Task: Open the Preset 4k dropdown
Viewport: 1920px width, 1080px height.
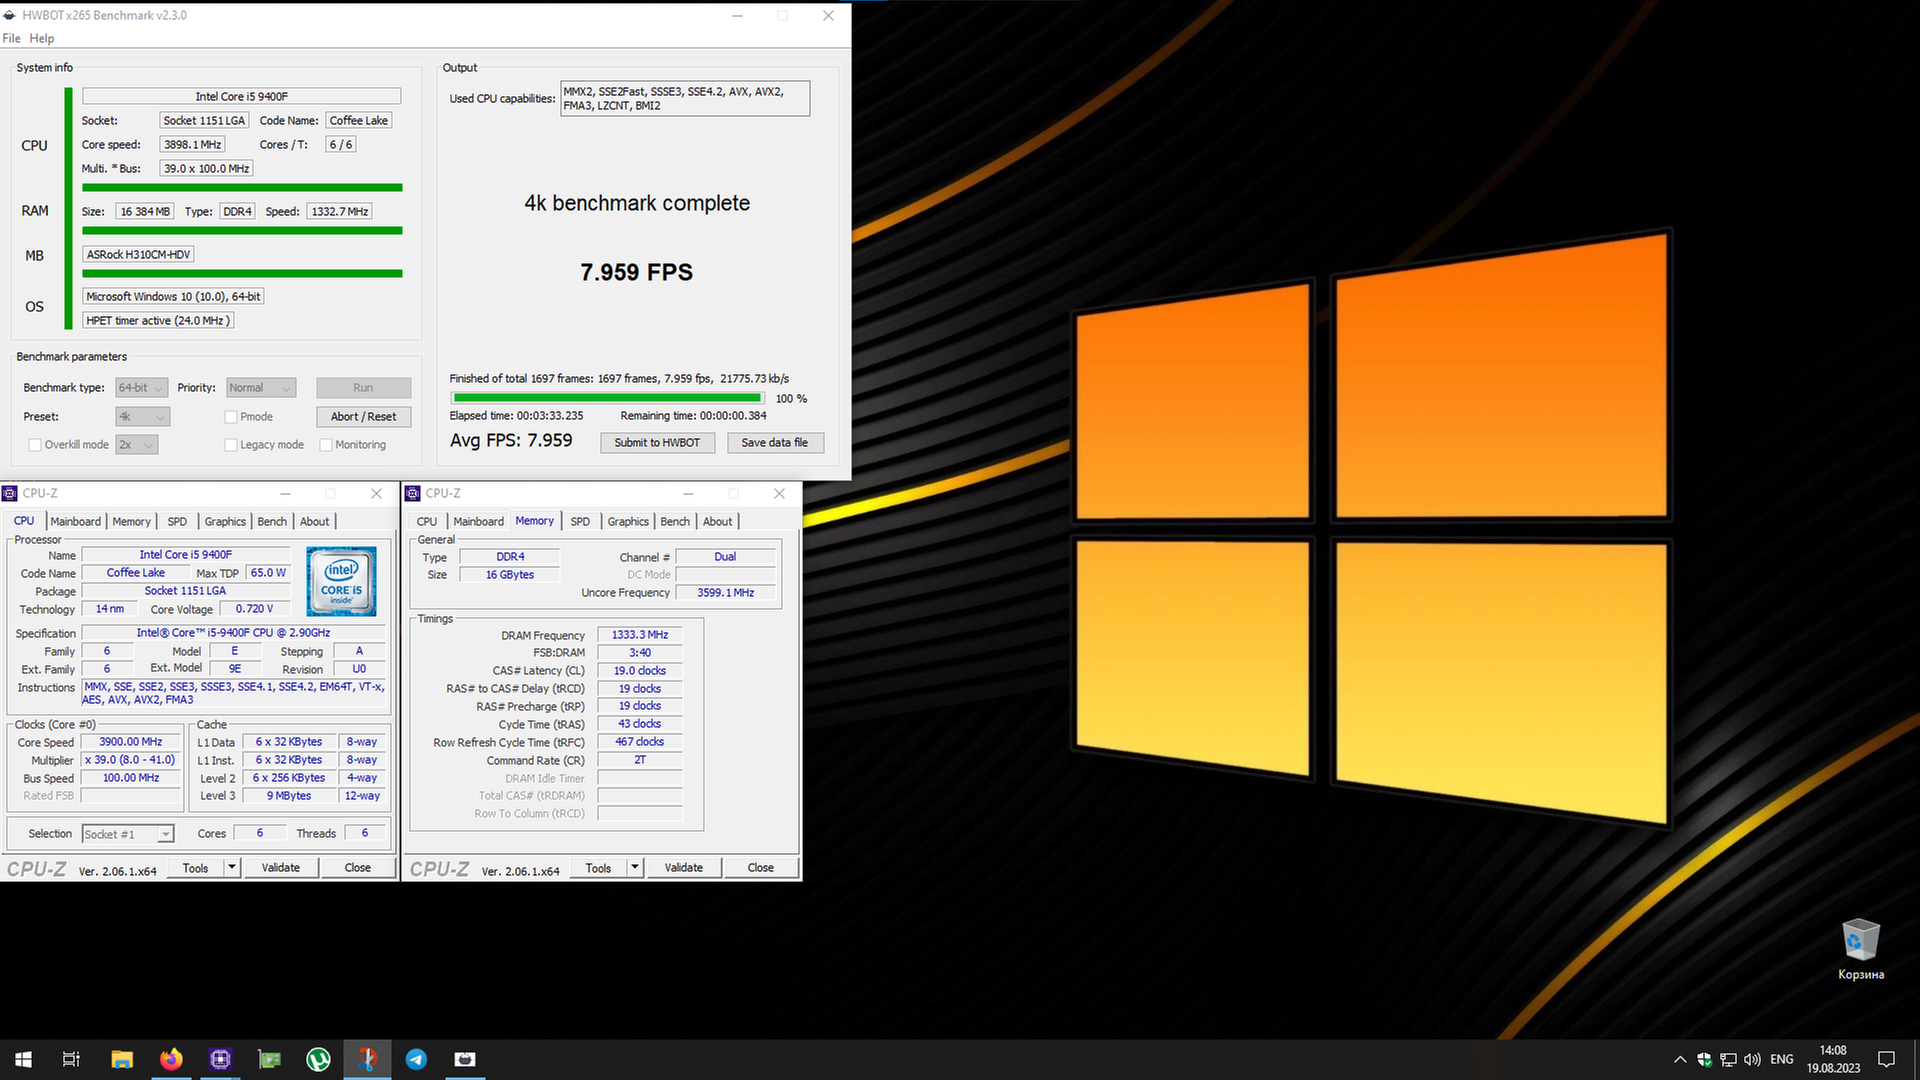Action: pos(143,417)
